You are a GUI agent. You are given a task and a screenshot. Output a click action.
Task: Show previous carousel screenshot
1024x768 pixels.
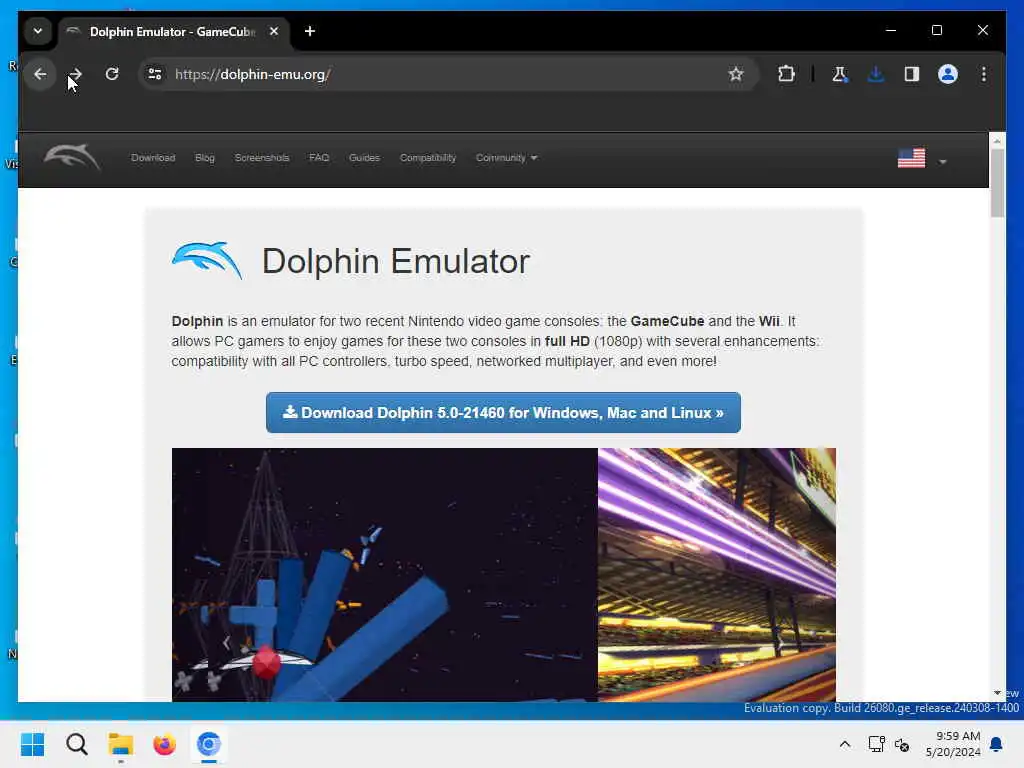(x=227, y=643)
